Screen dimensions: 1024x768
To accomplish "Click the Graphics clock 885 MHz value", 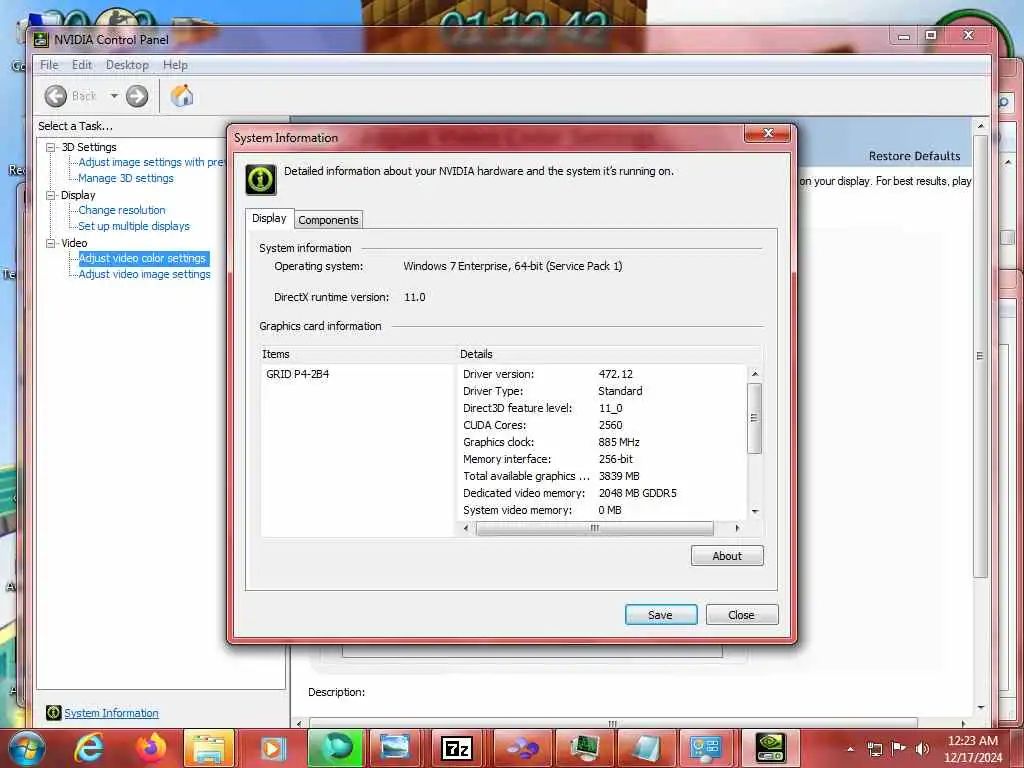I will 619,442.
